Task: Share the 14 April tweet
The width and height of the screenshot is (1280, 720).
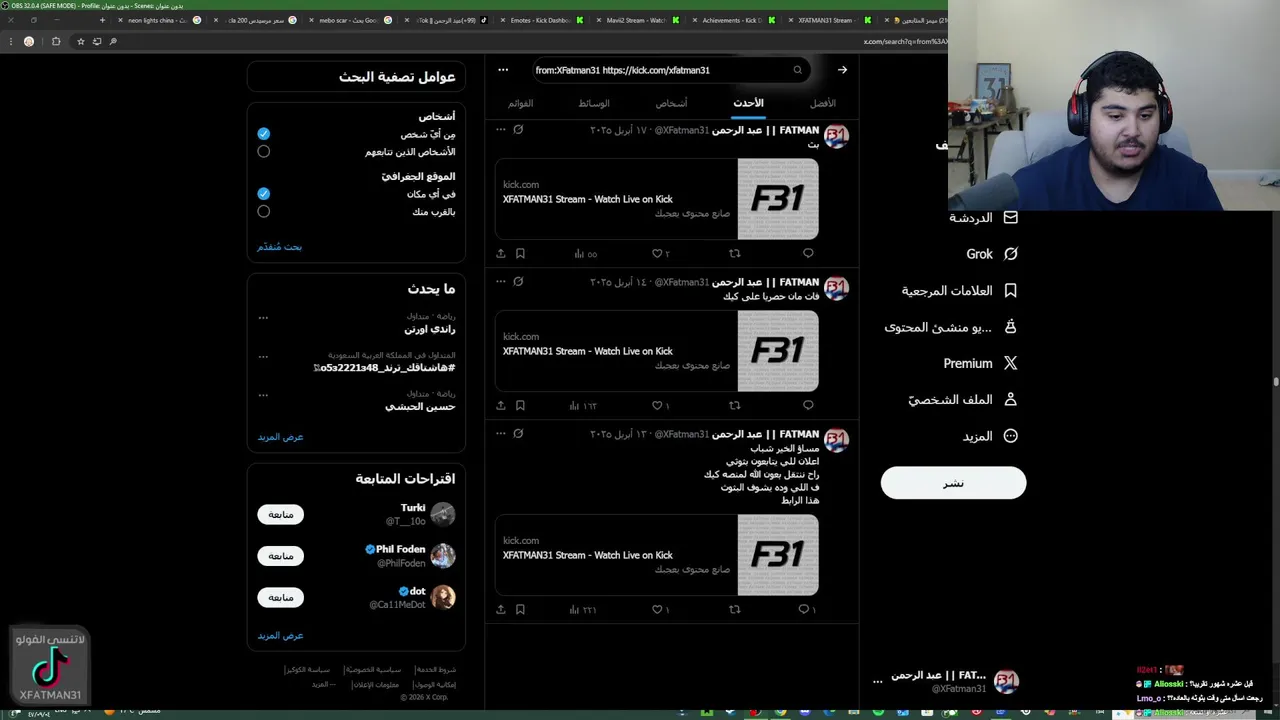Action: [501, 405]
